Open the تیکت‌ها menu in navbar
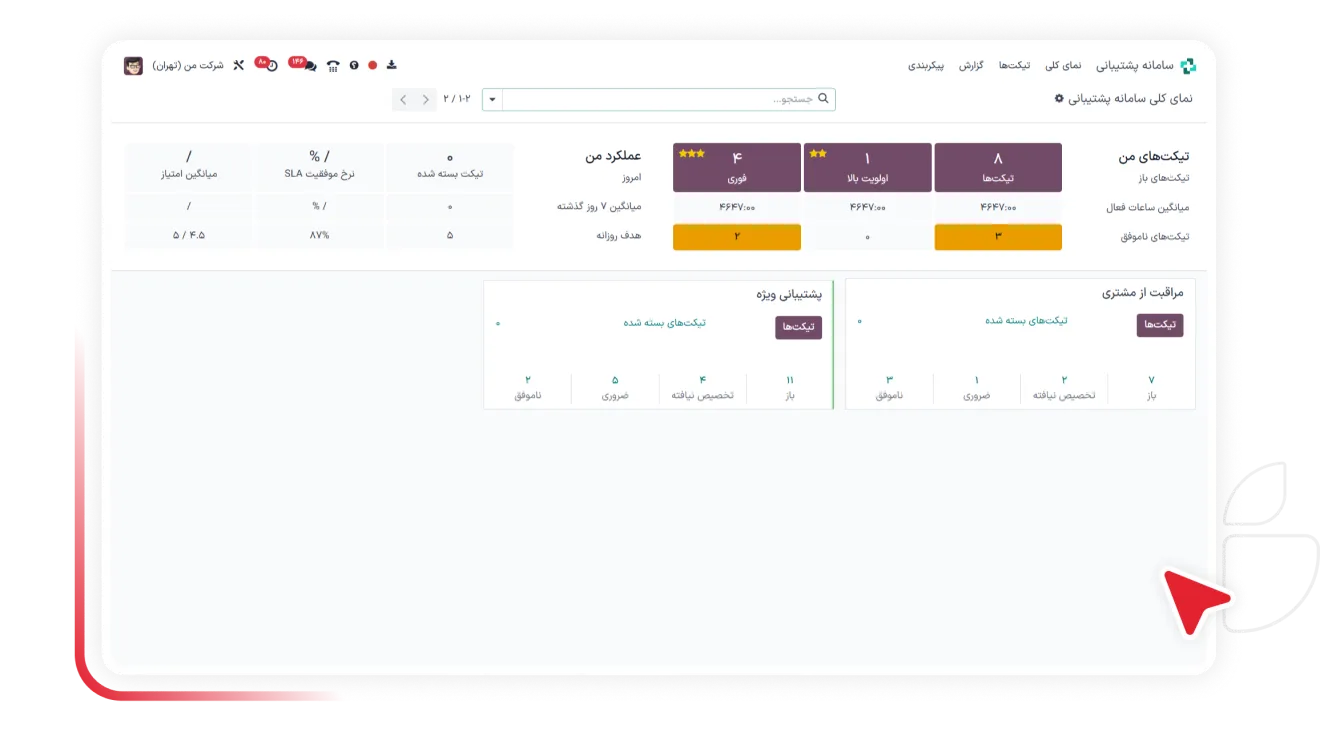This screenshot has height=742, width=1320. (x=1014, y=66)
